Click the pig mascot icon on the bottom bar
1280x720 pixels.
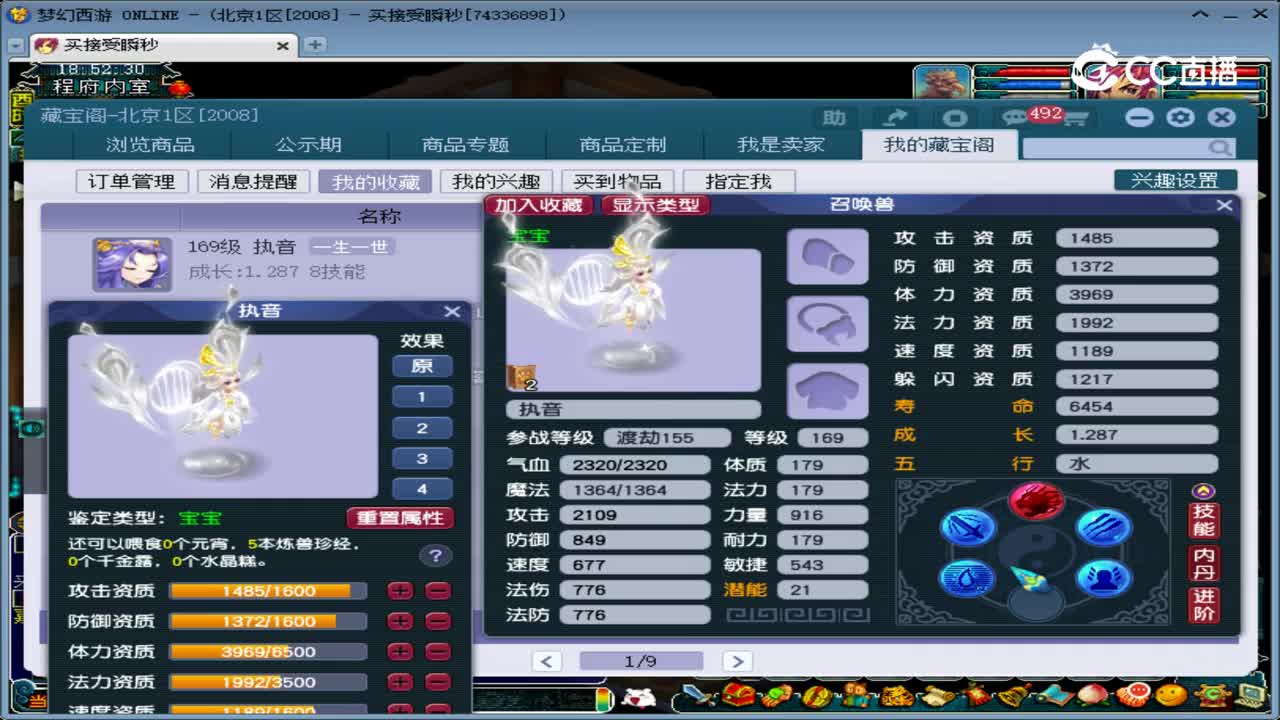coord(638,696)
